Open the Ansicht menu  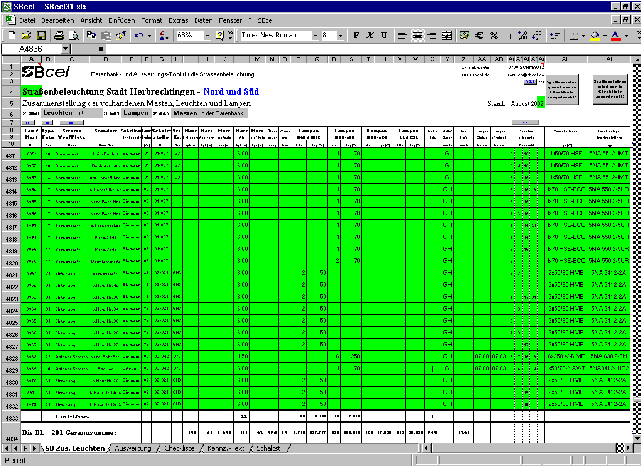tap(91, 20)
